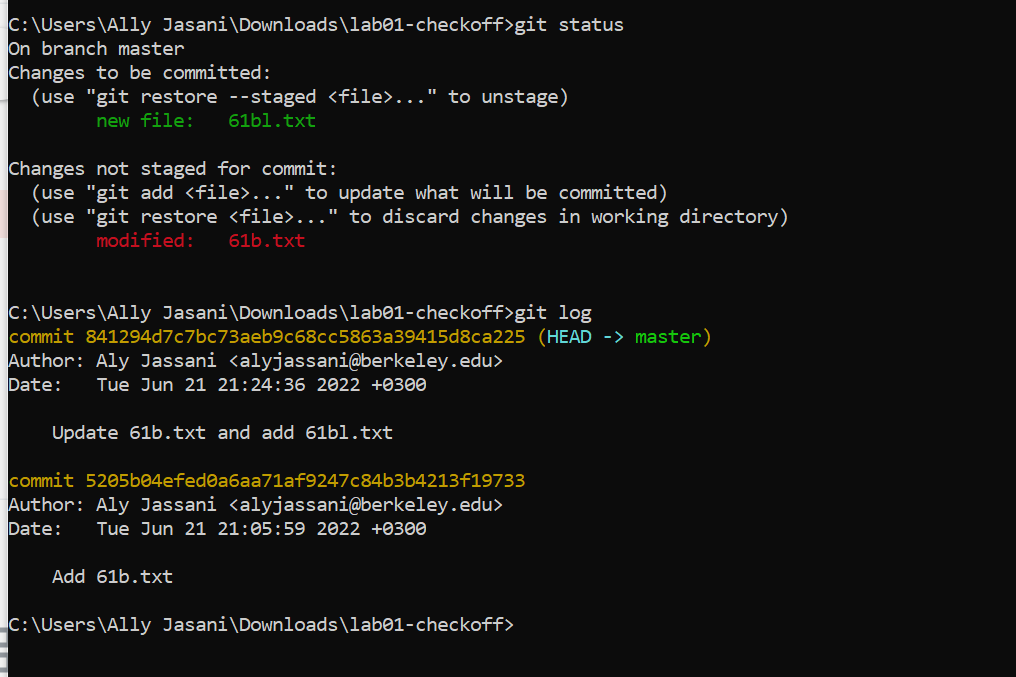
Task: Click the "git status" command text
Action: pyautogui.click(x=568, y=24)
